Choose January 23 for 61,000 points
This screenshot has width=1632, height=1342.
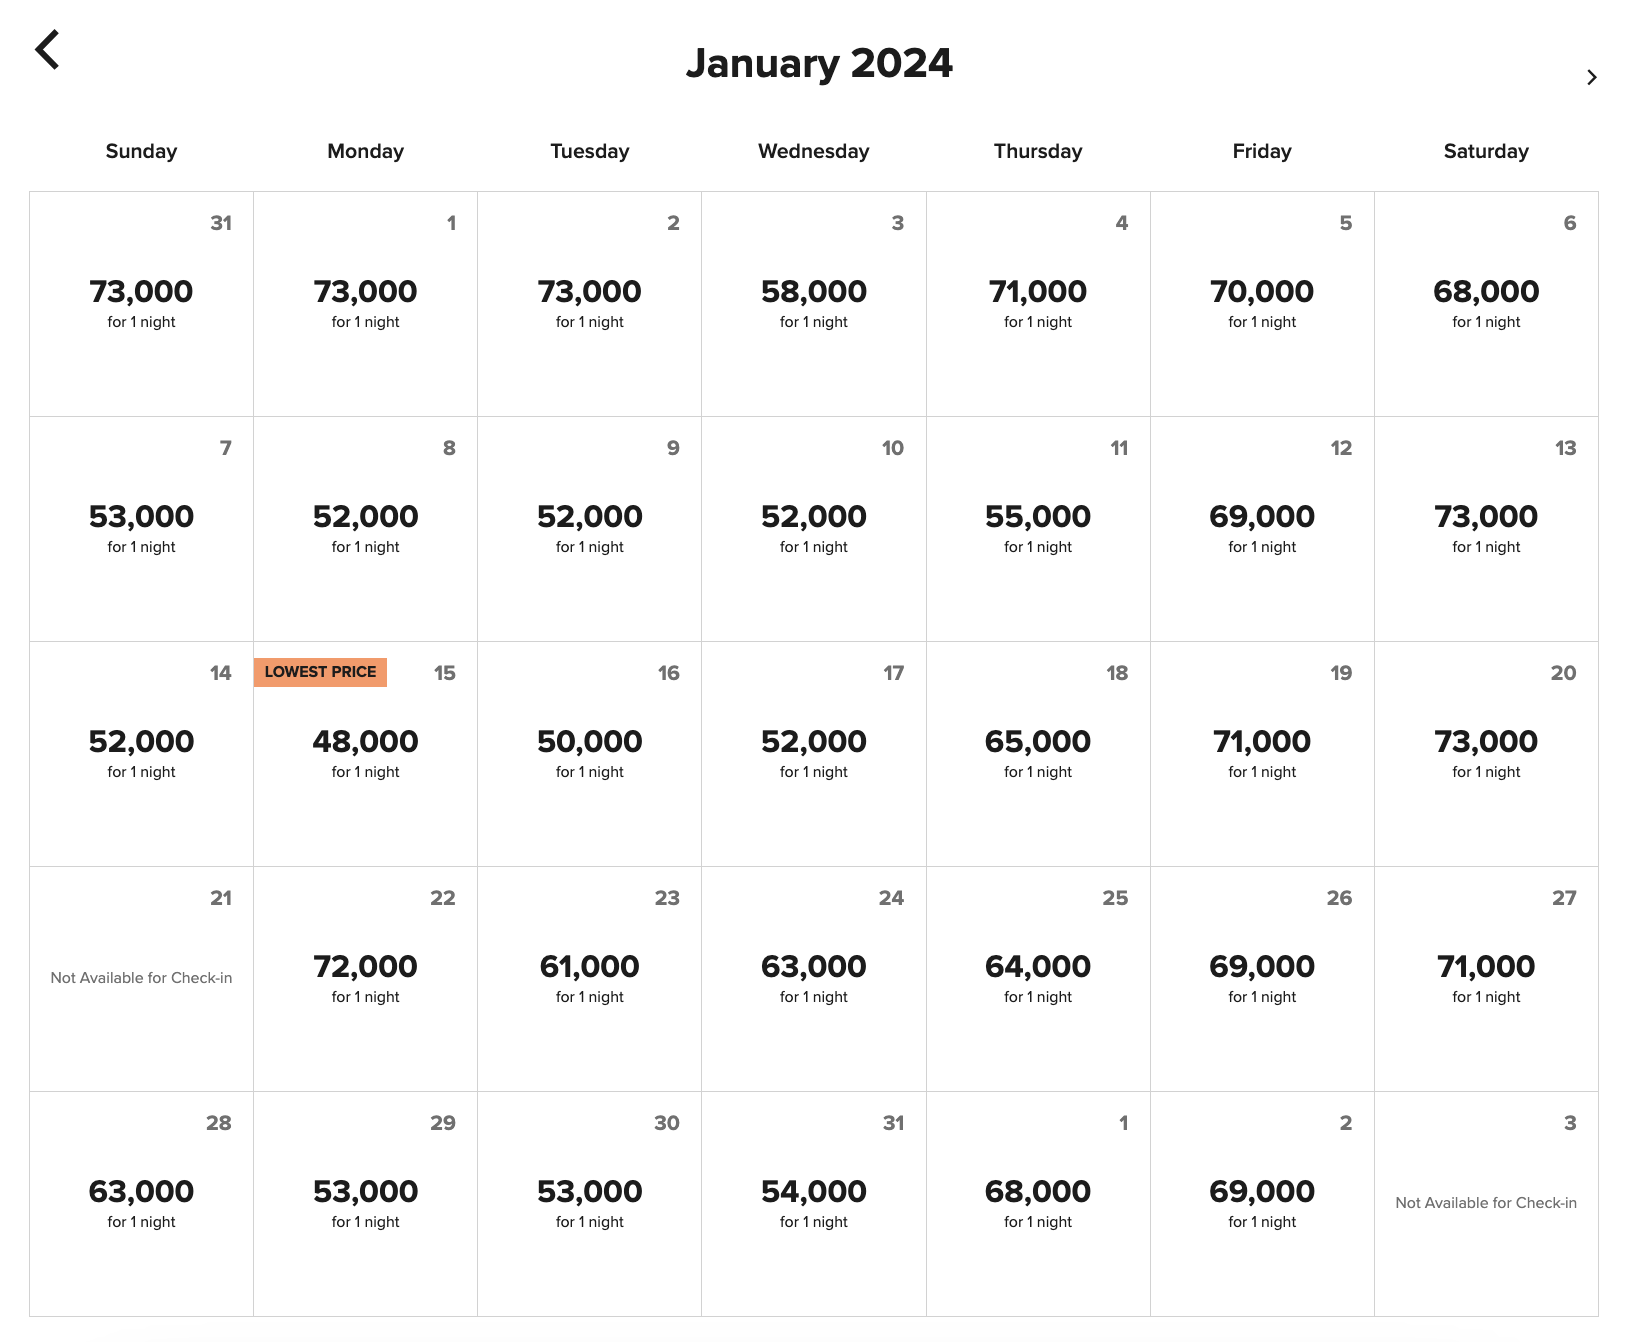click(x=589, y=978)
